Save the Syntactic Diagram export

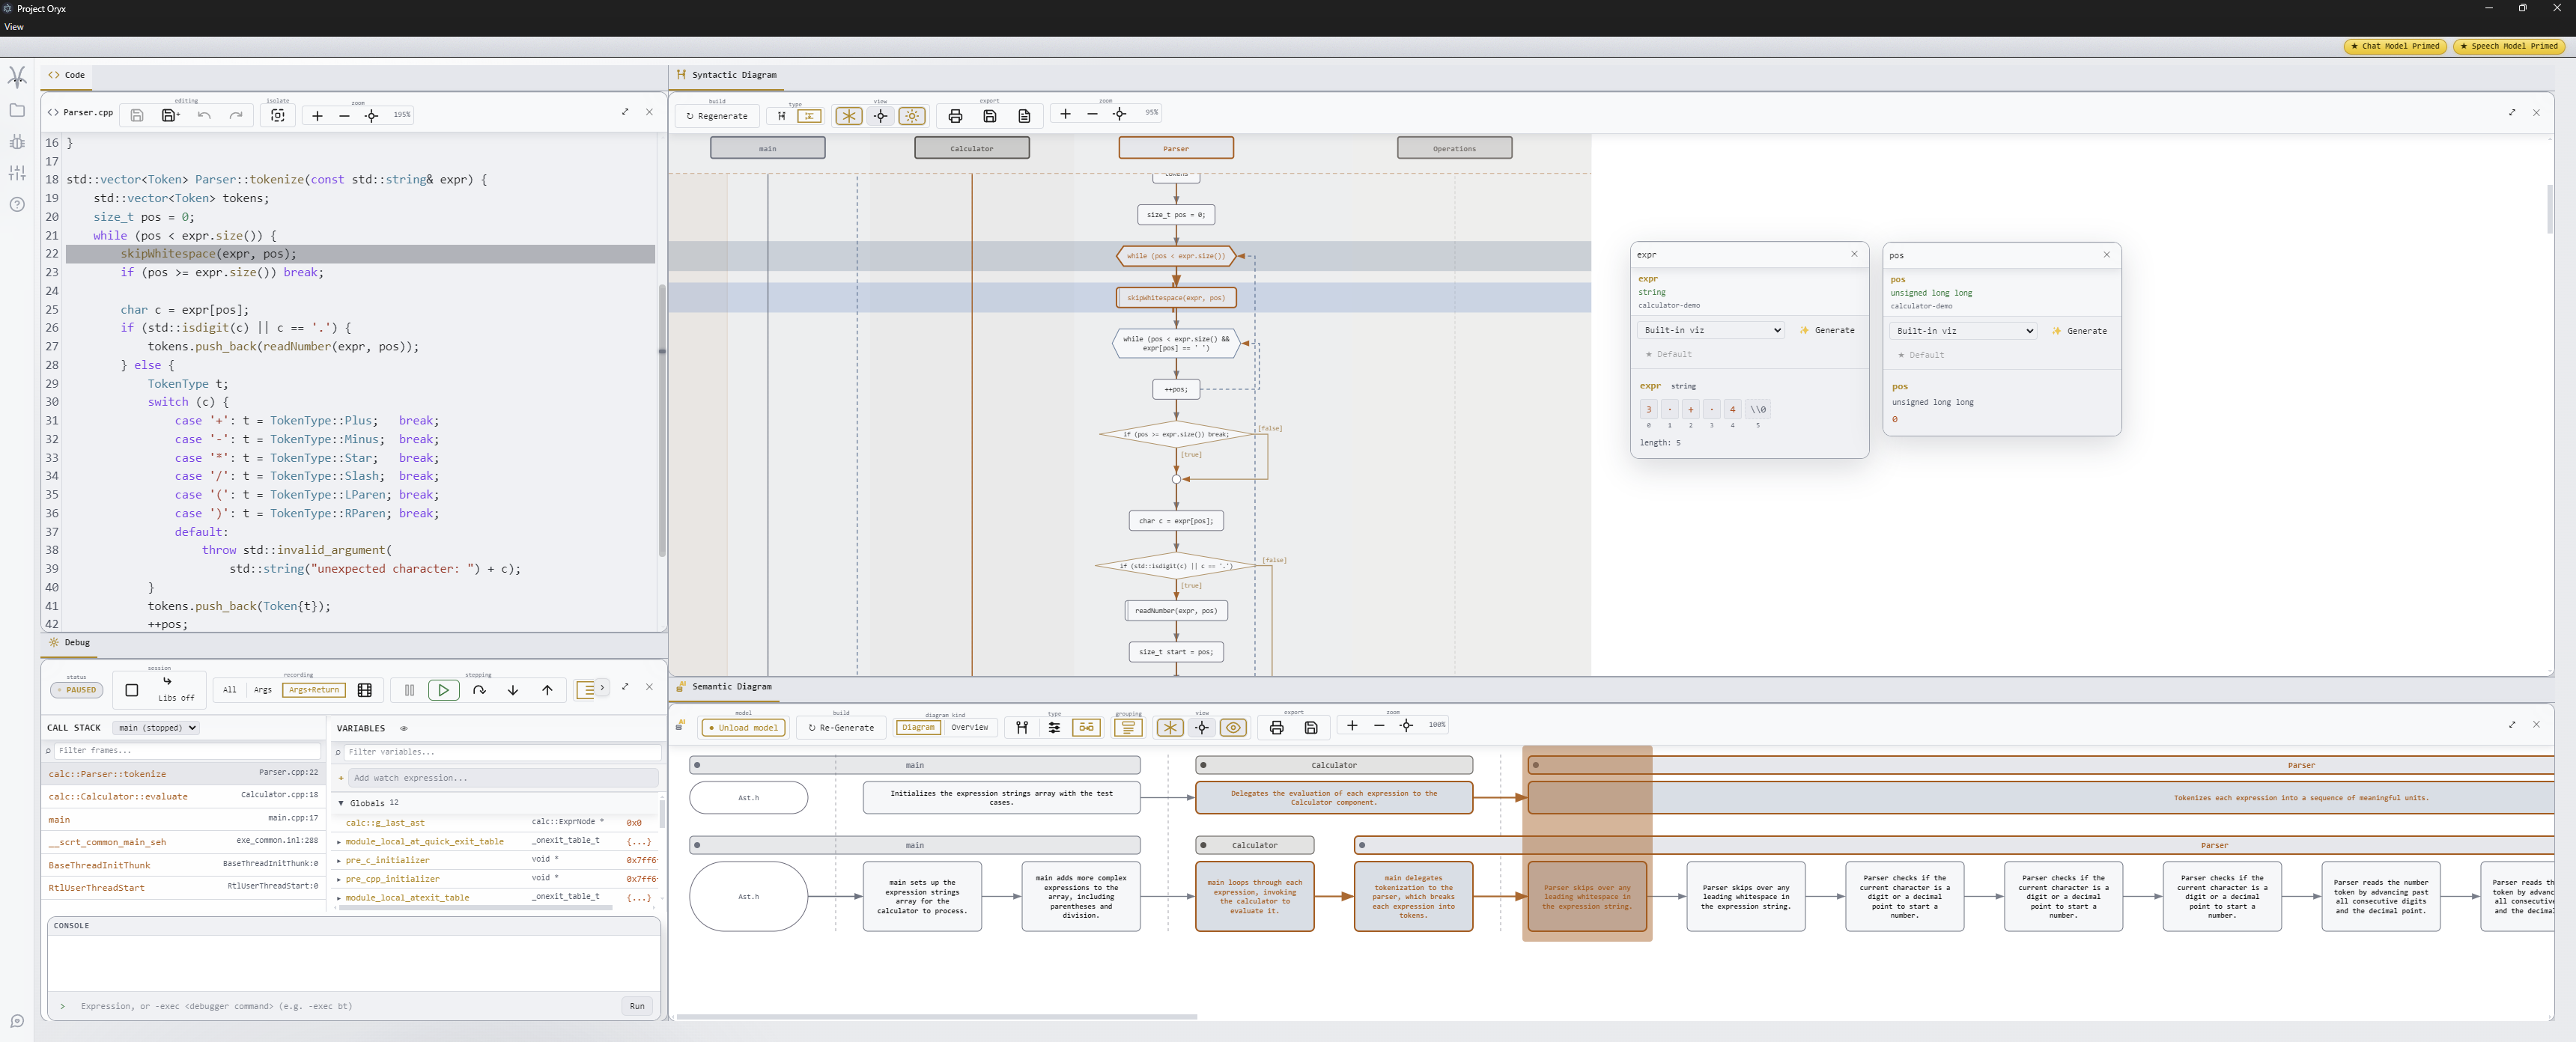click(x=989, y=116)
